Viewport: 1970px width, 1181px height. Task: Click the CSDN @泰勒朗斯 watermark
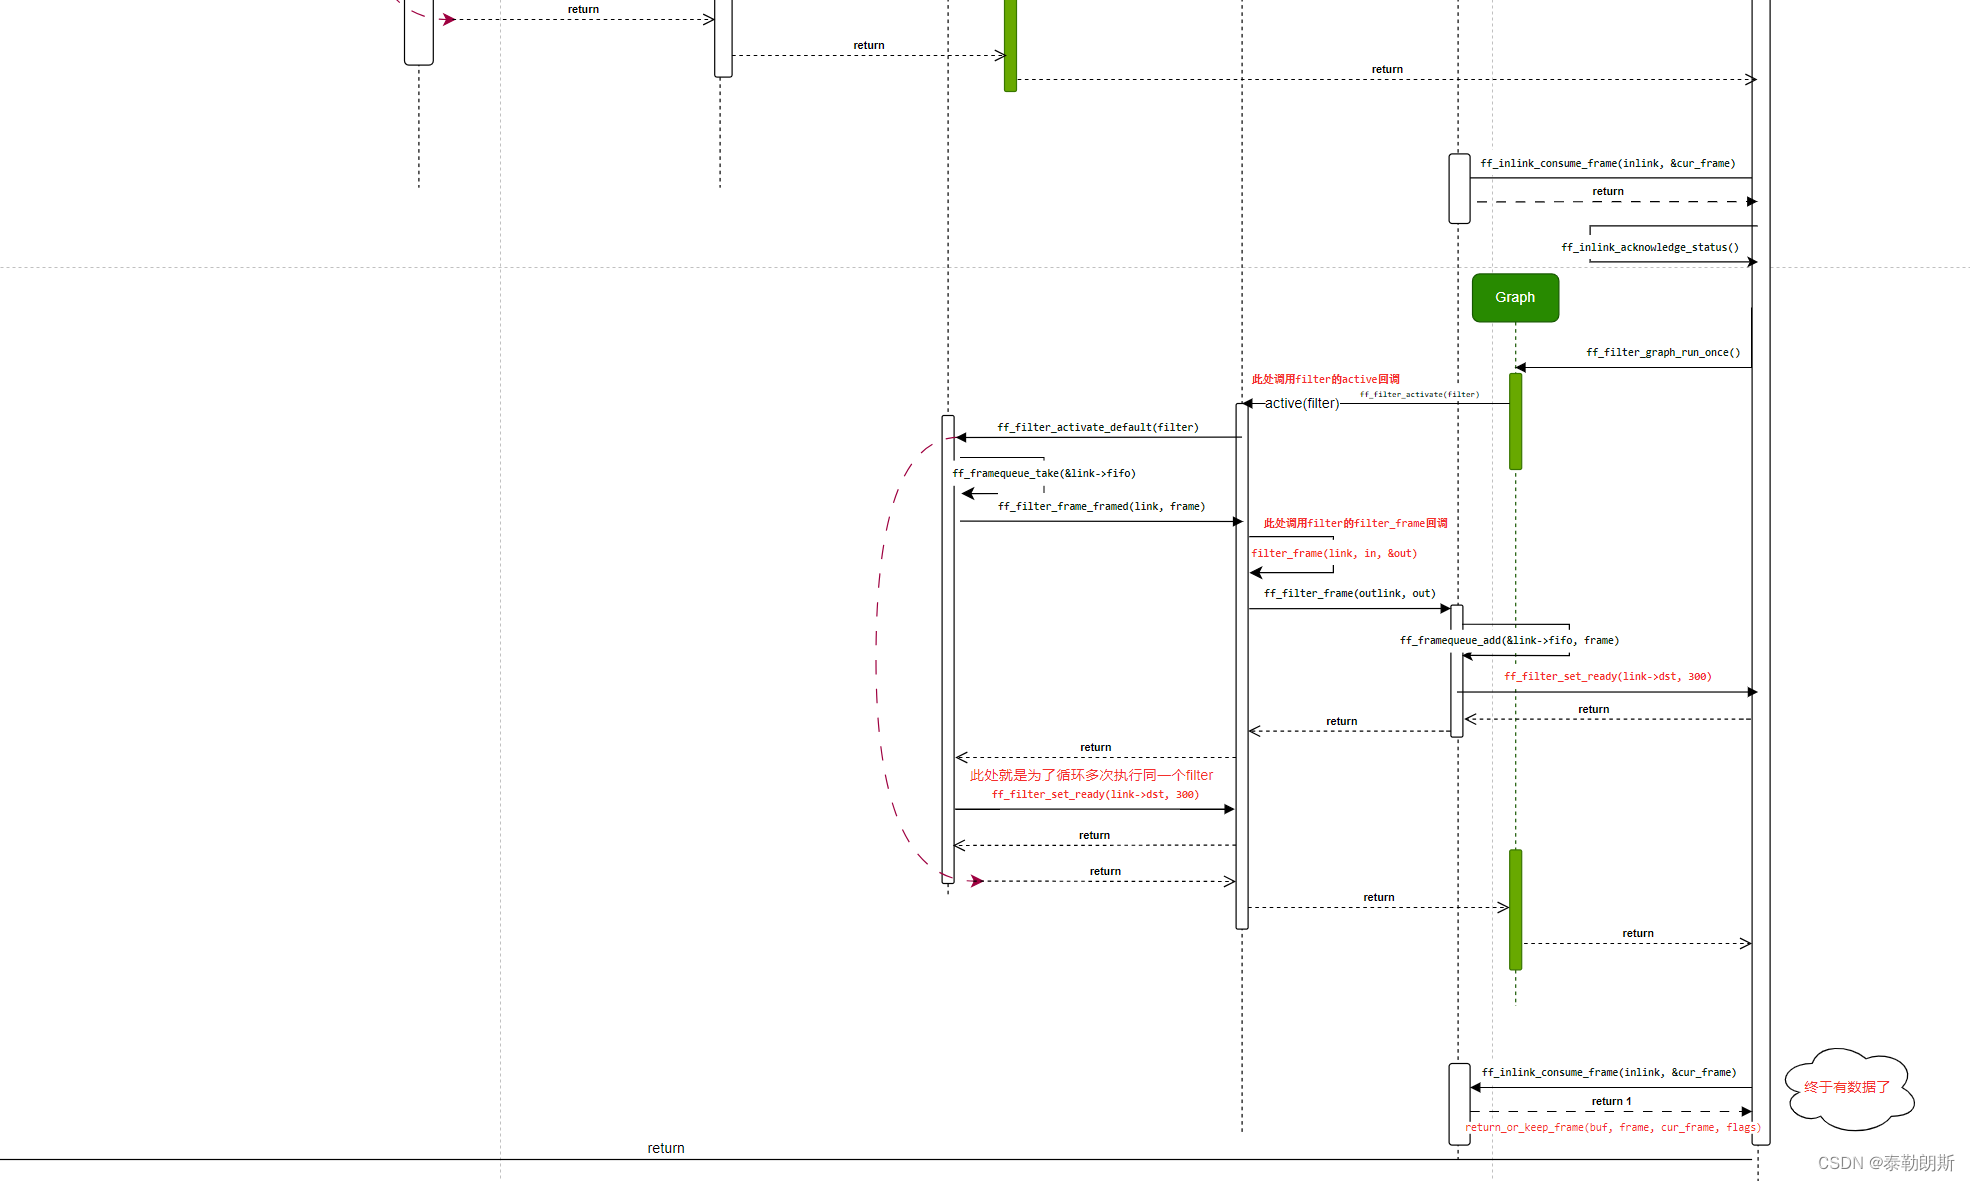click(1885, 1163)
